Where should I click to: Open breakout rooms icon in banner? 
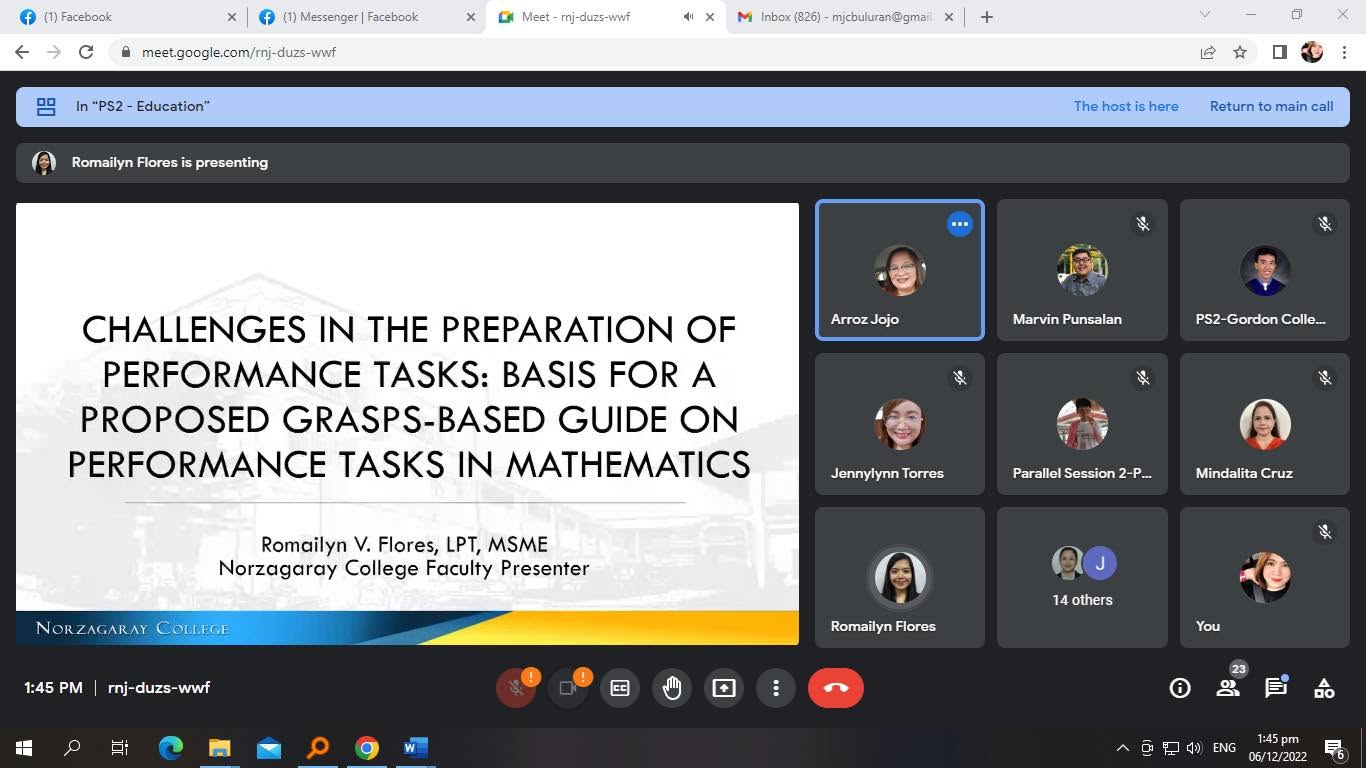coord(46,106)
